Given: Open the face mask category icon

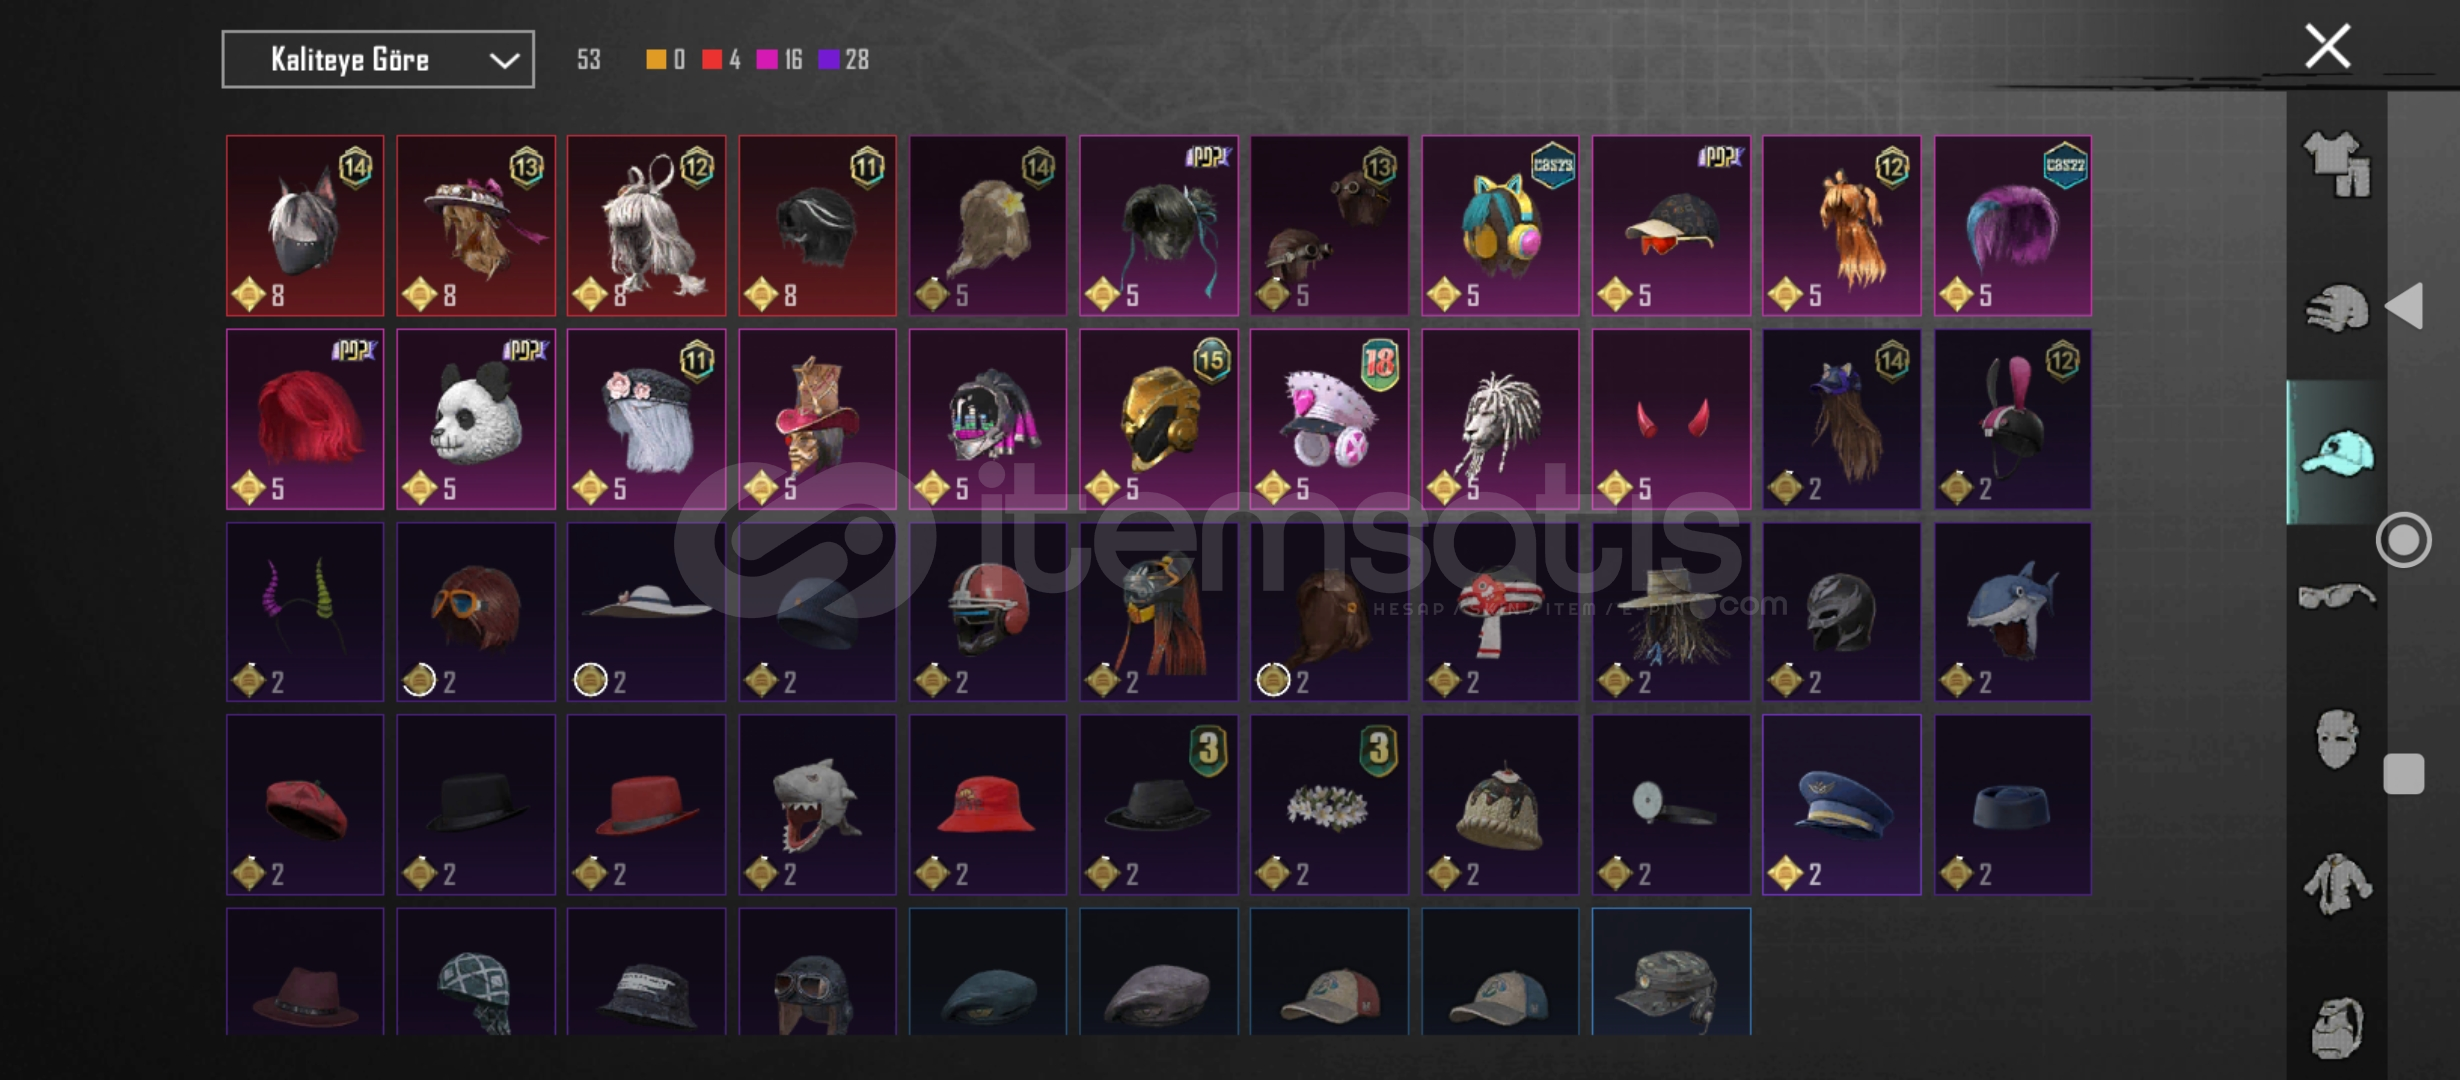Looking at the screenshot, I should (2337, 739).
